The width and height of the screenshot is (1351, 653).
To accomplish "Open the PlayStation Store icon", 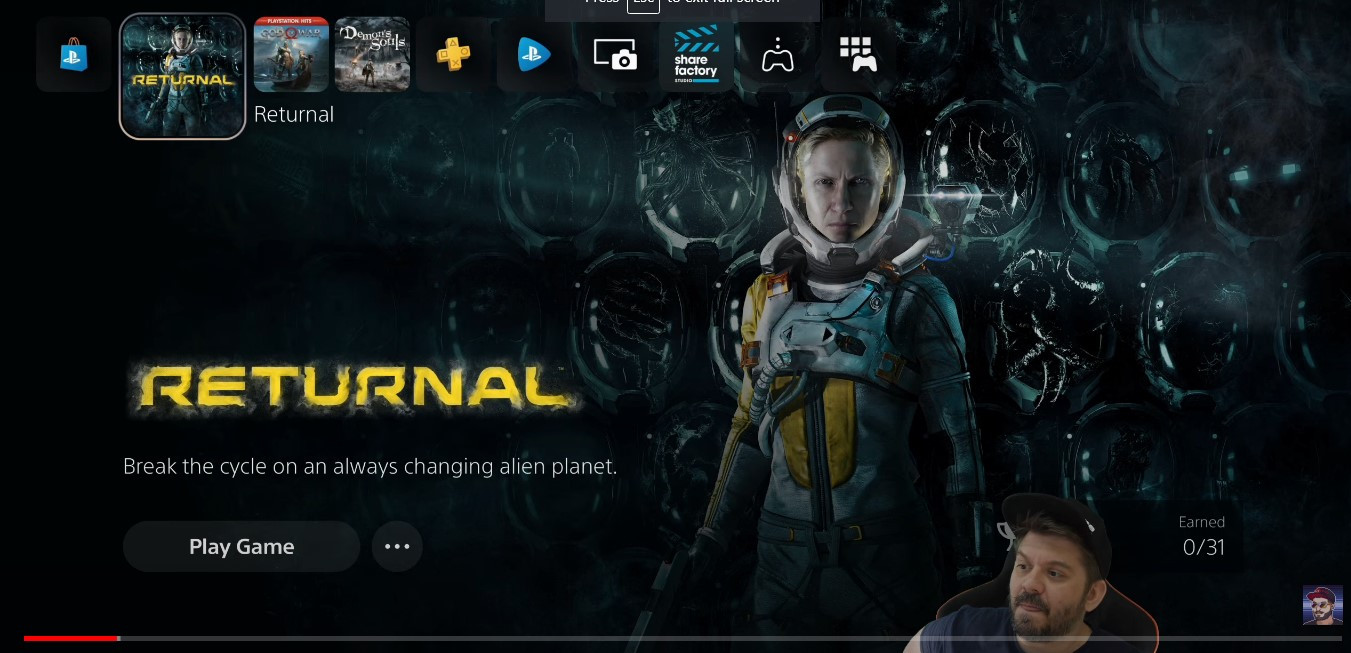I will (74, 55).
